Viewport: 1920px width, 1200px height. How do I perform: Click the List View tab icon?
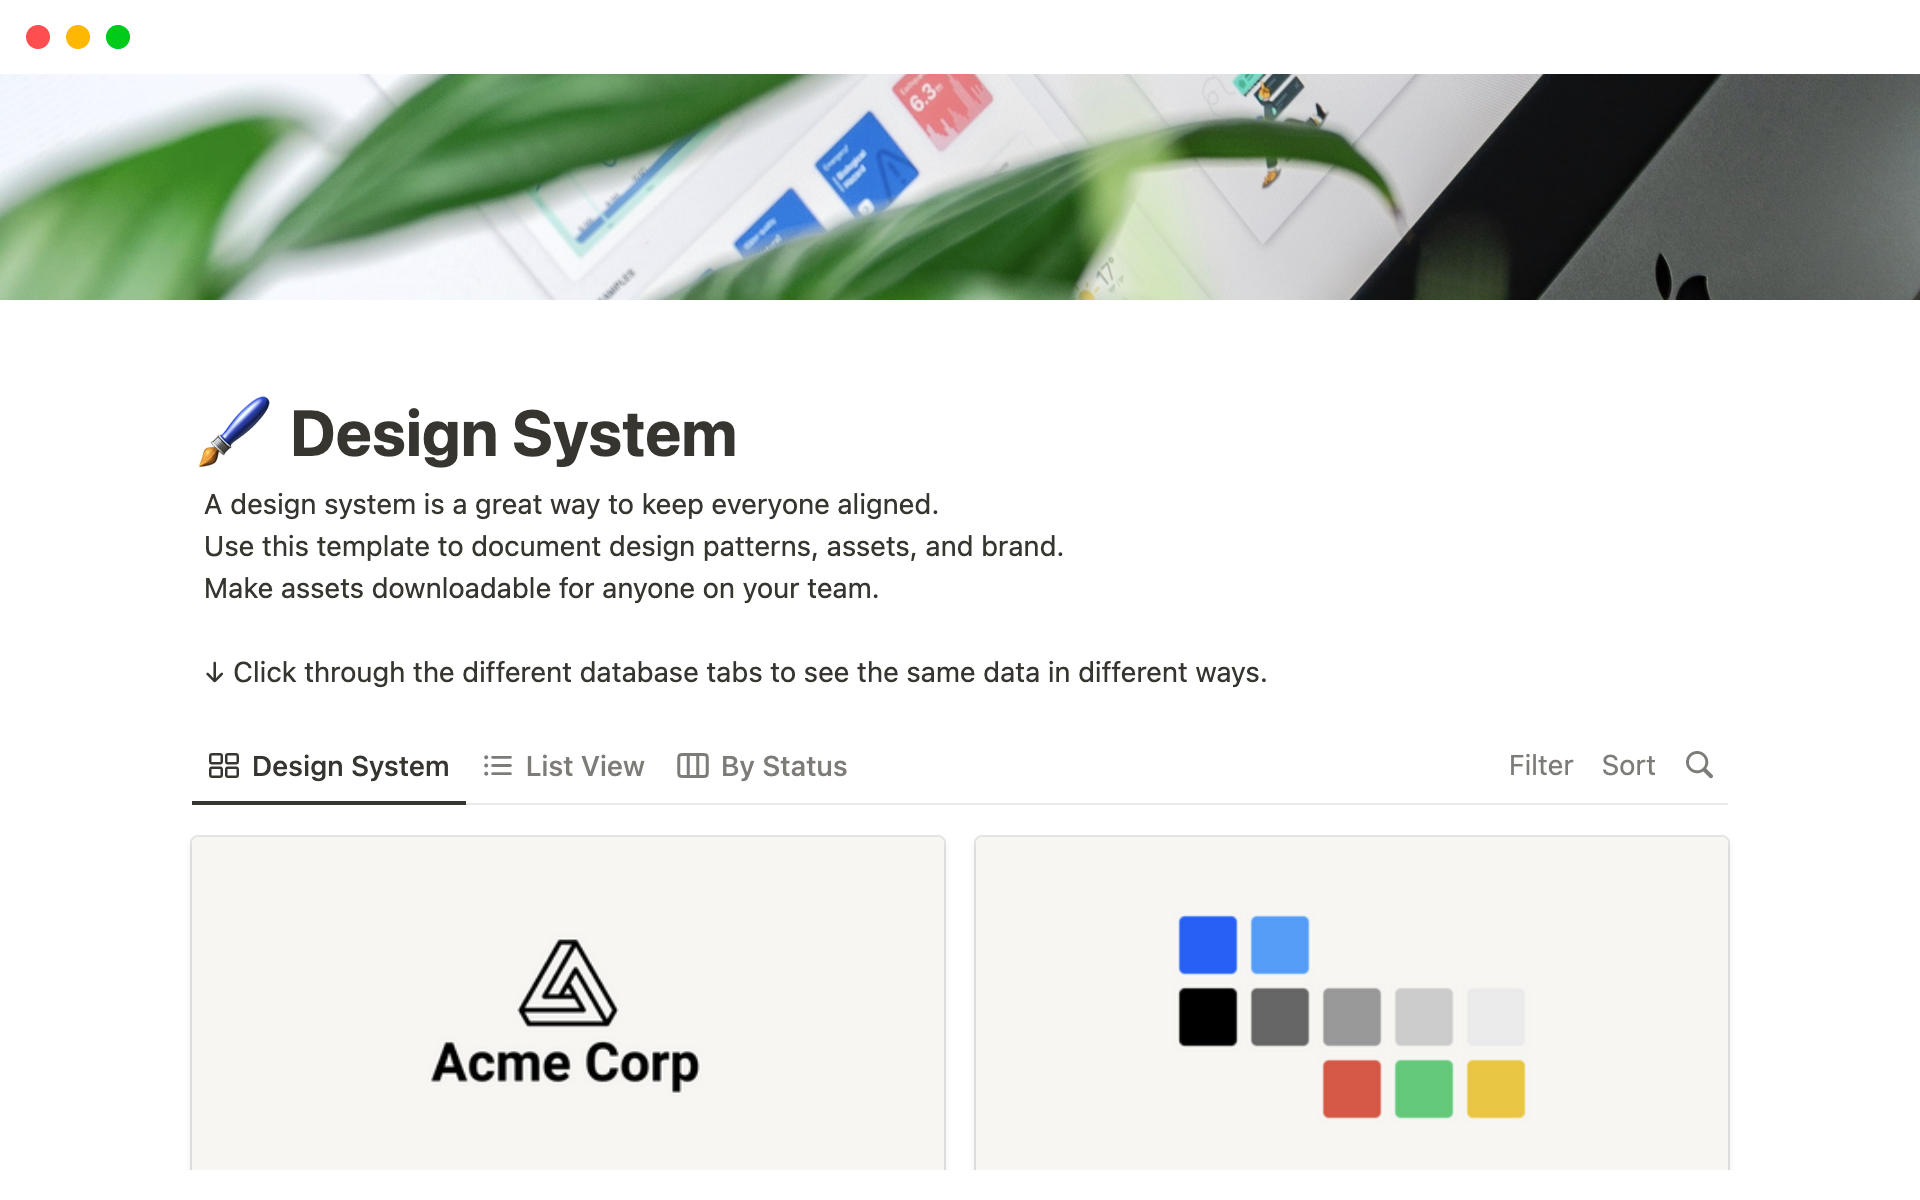tap(499, 765)
